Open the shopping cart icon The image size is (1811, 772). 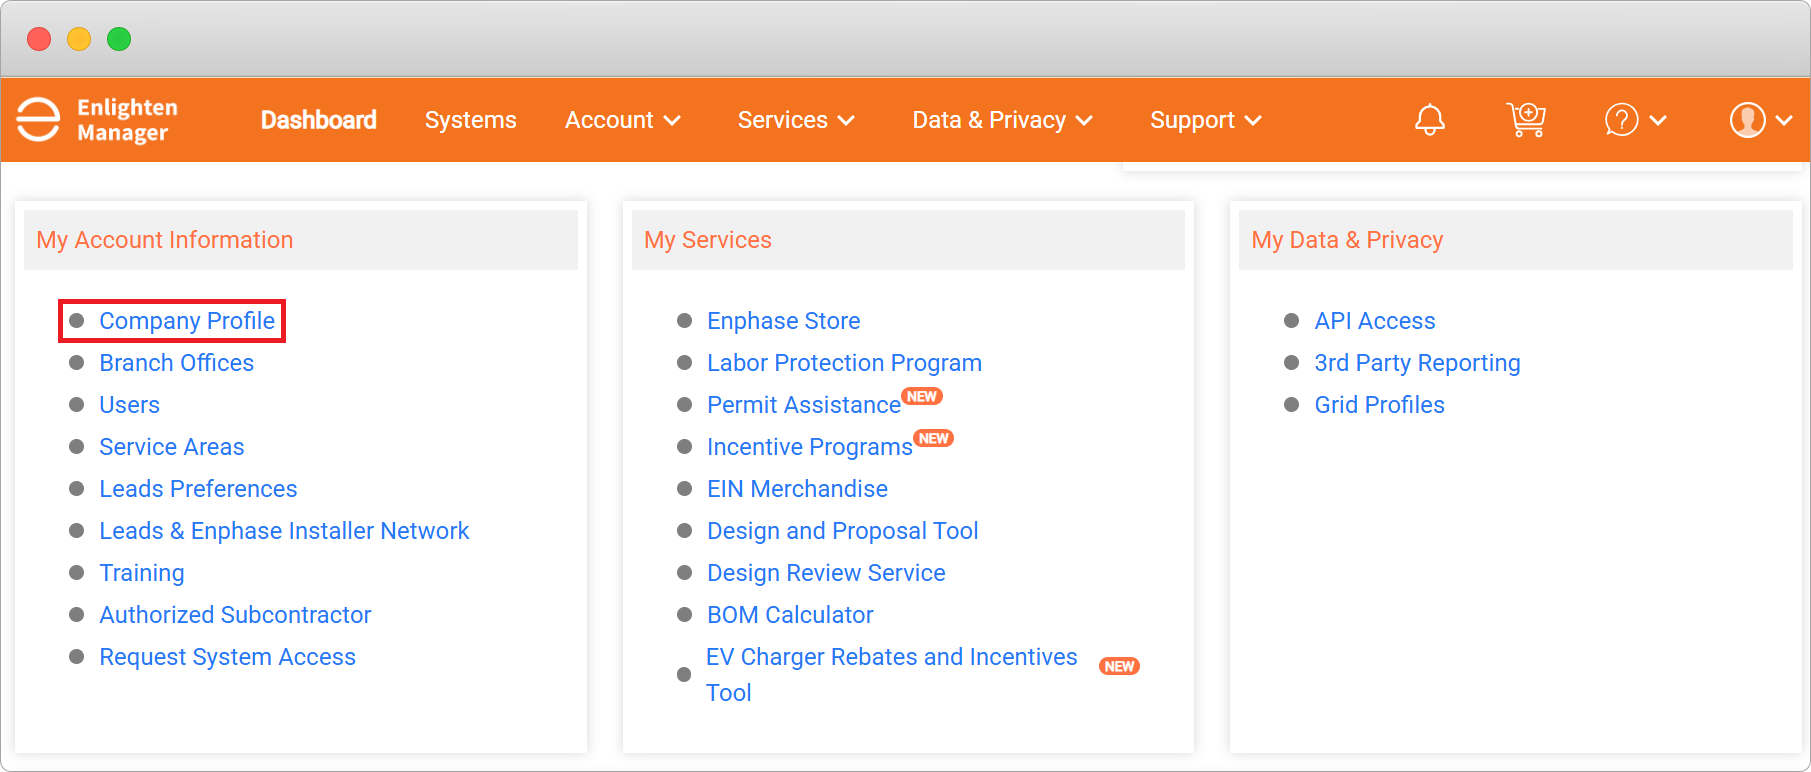tap(1526, 120)
